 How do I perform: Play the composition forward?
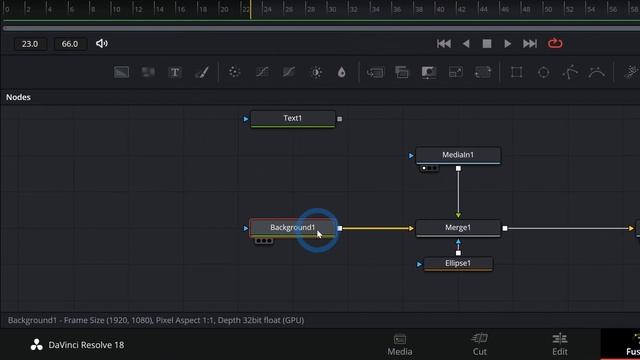(x=507, y=44)
